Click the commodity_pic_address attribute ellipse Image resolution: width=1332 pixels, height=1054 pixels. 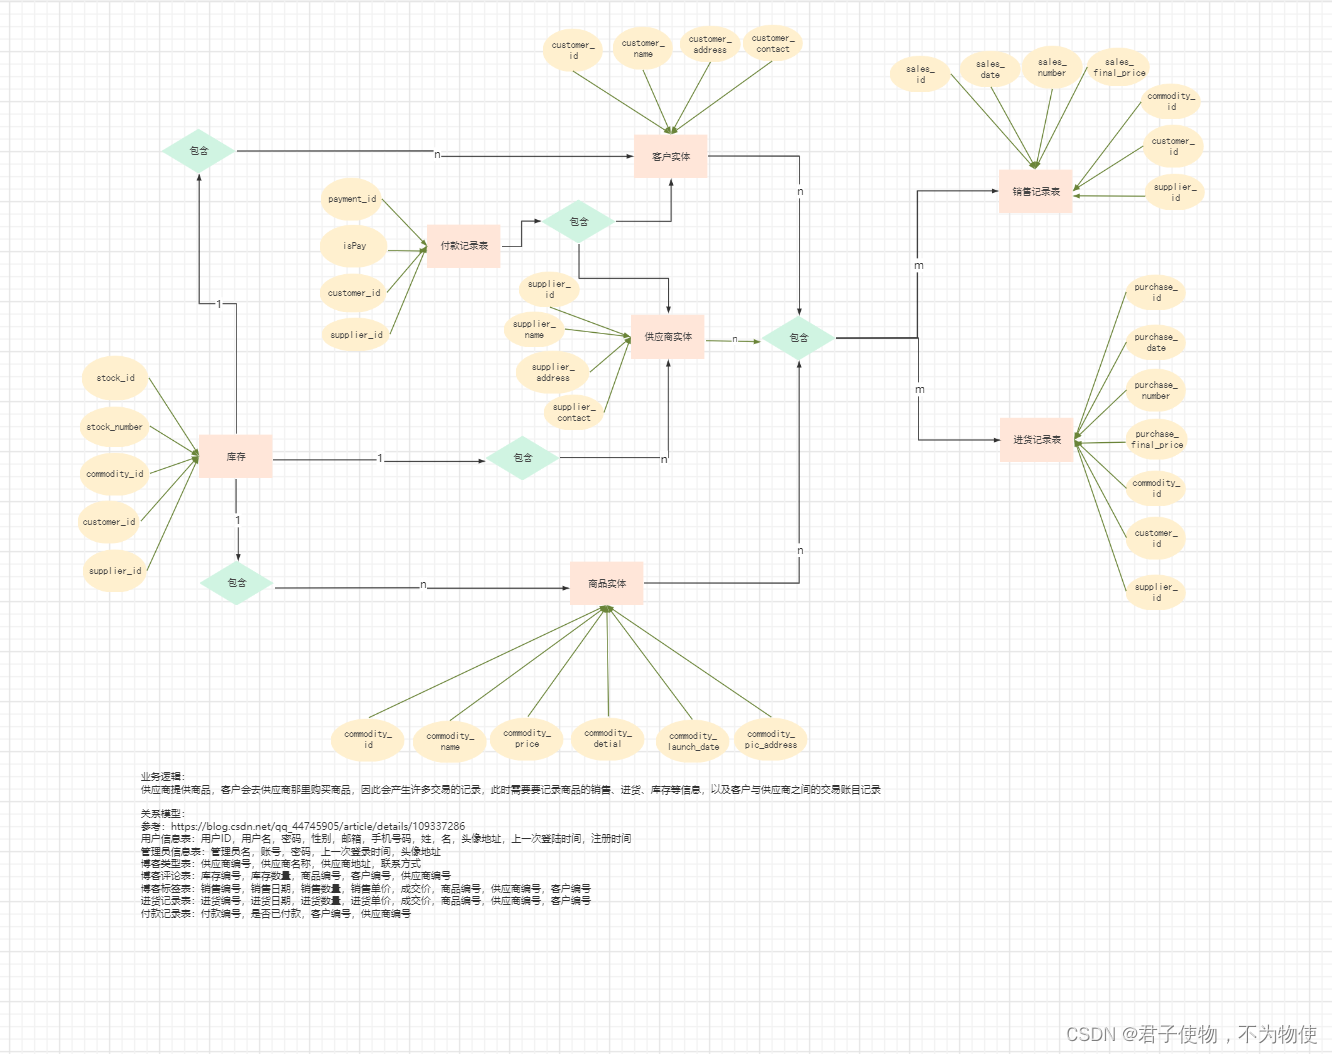[x=771, y=740]
